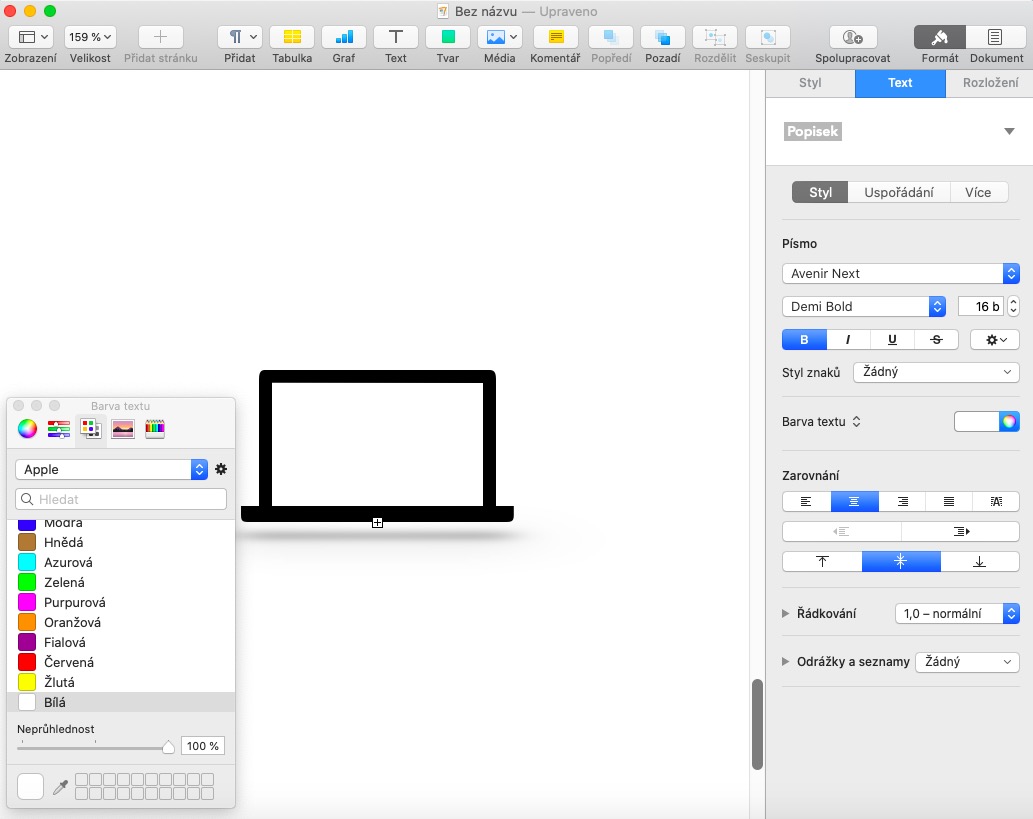The image size is (1033, 819).
Task: Open the Popisek paragraph style menu
Action: pos(1009,131)
